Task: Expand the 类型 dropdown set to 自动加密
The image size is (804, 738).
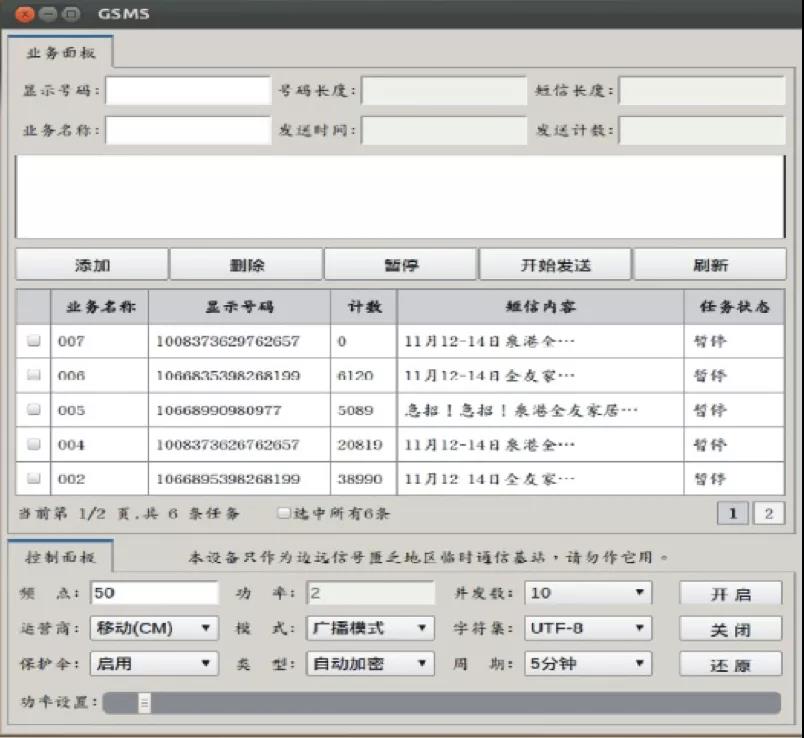Action: coord(370,664)
